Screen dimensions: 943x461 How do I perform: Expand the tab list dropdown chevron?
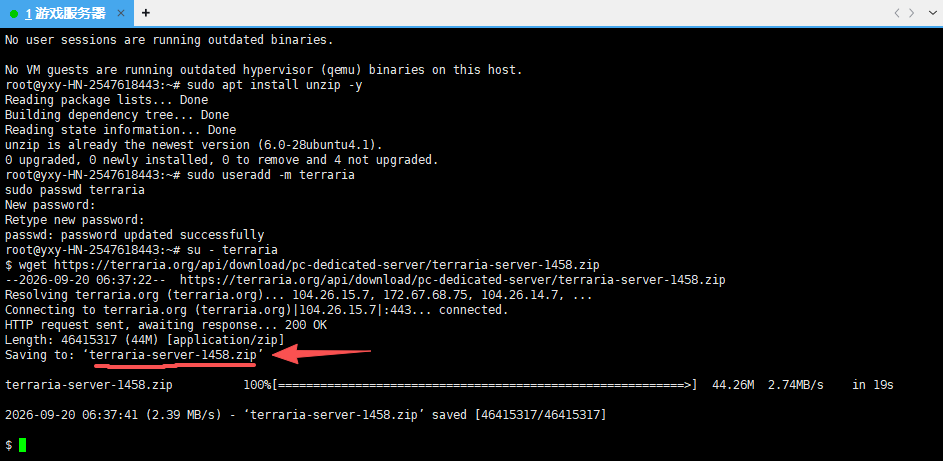pyautogui.click(x=933, y=13)
